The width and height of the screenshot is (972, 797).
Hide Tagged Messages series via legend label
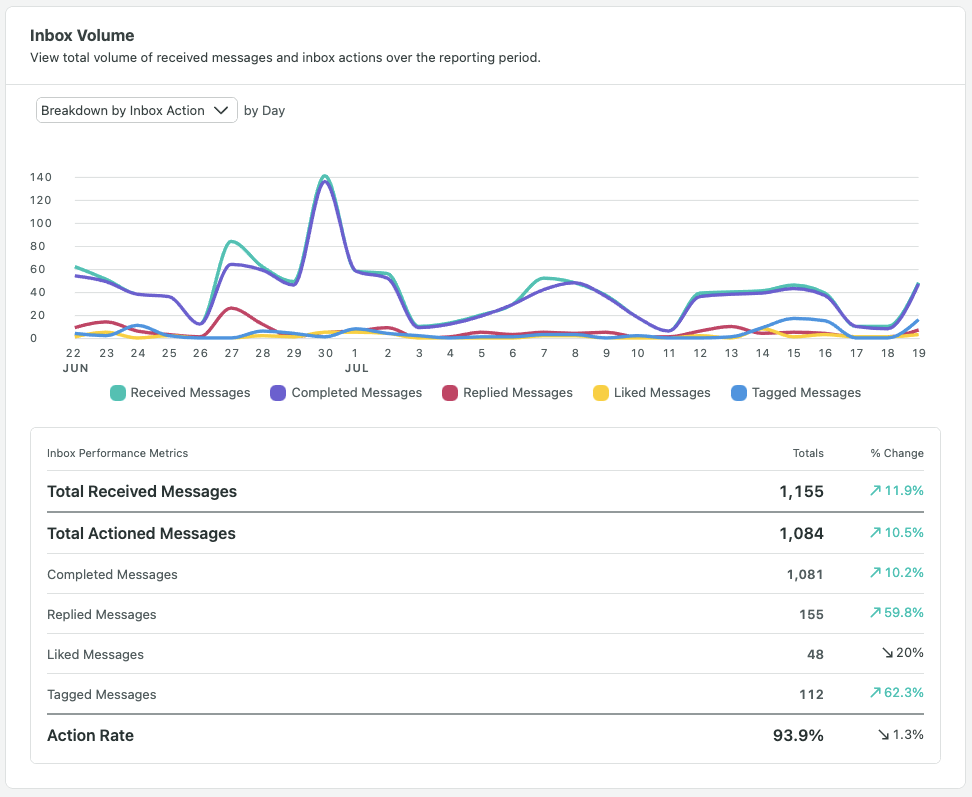(806, 393)
